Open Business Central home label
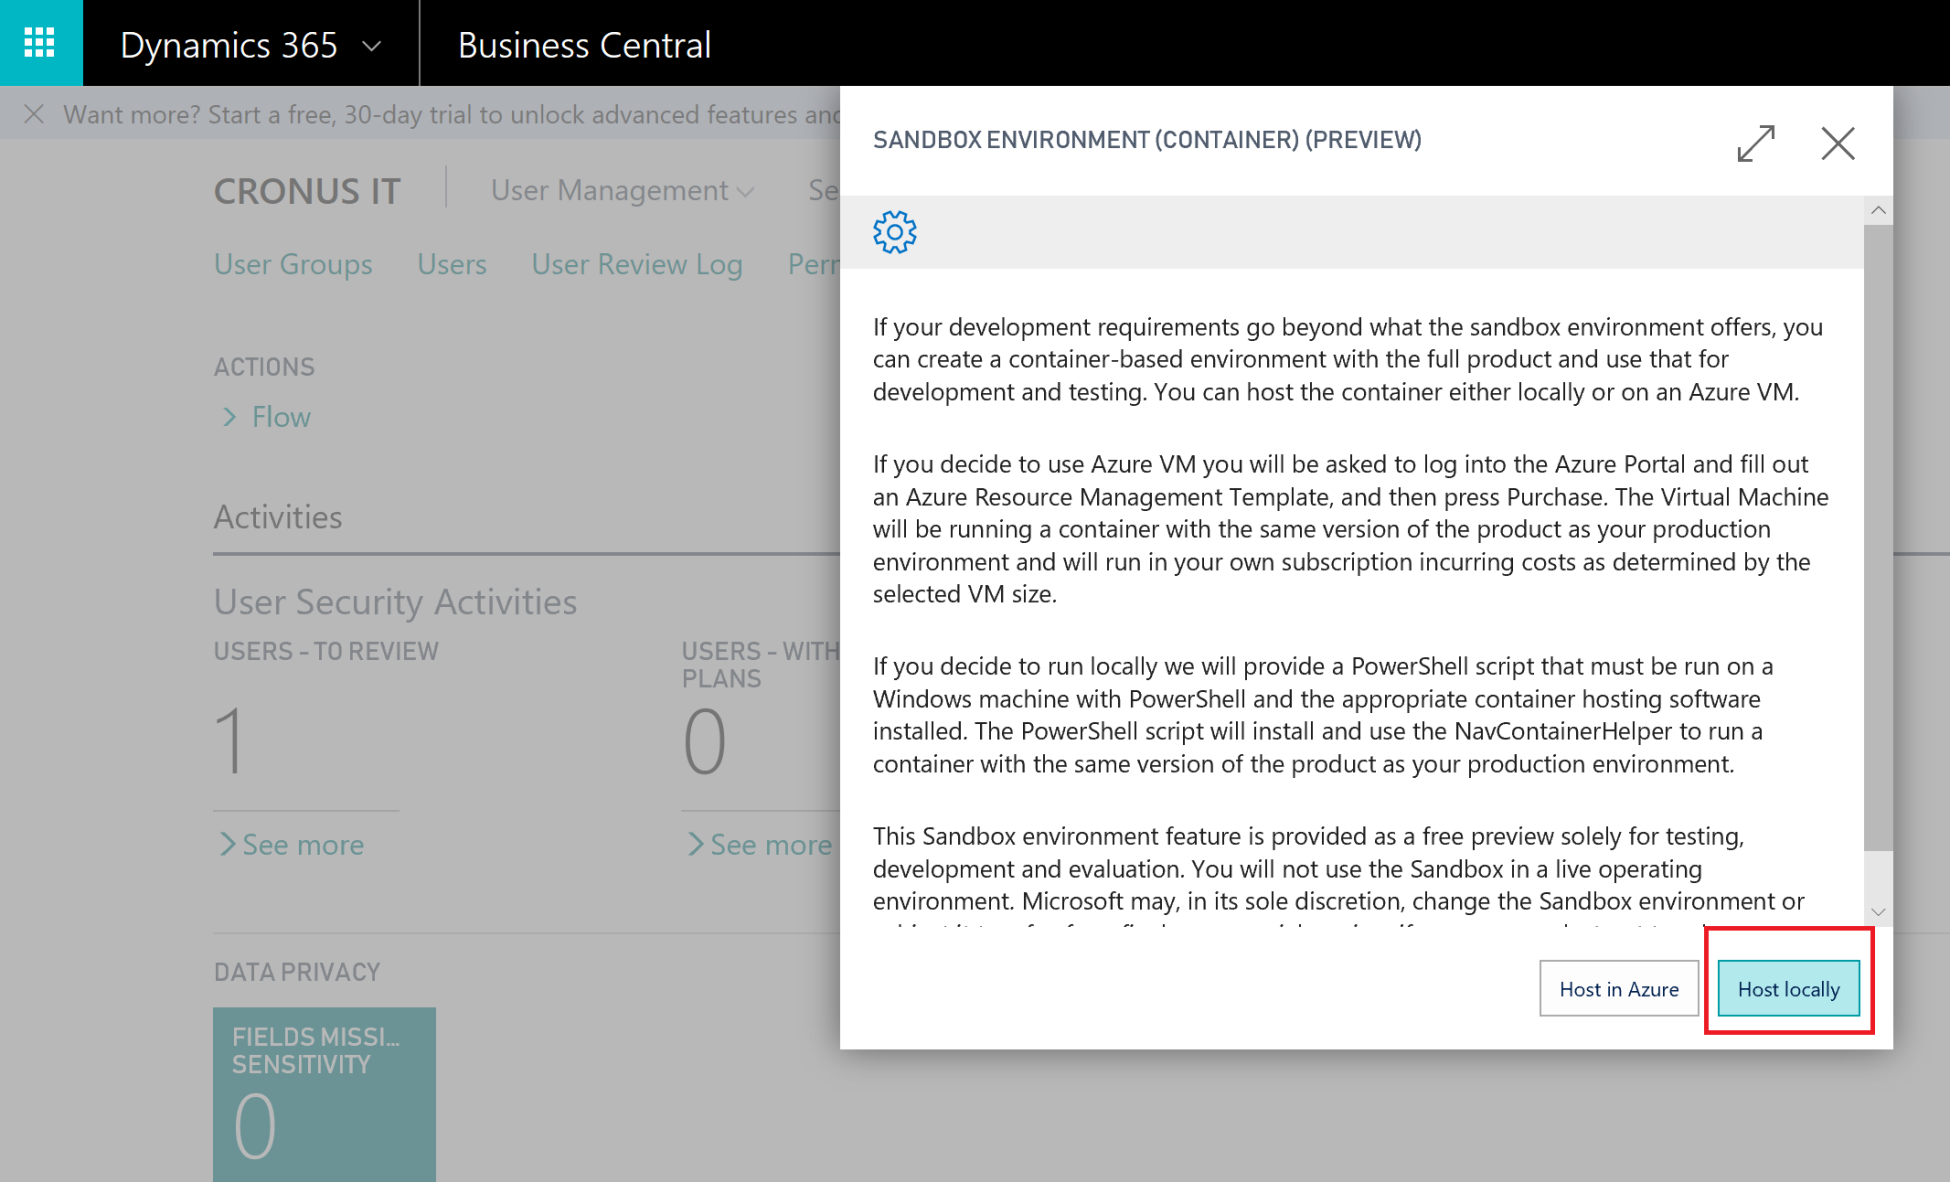The image size is (1950, 1182). coord(584,45)
